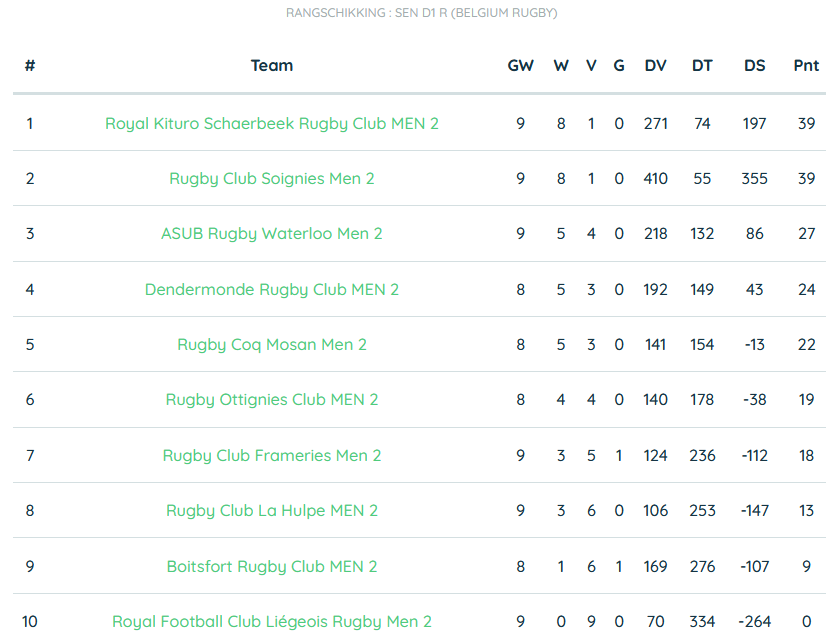The height and width of the screenshot is (636, 826).
Task: Click the Pnt column header
Action: tap(806, 66)
